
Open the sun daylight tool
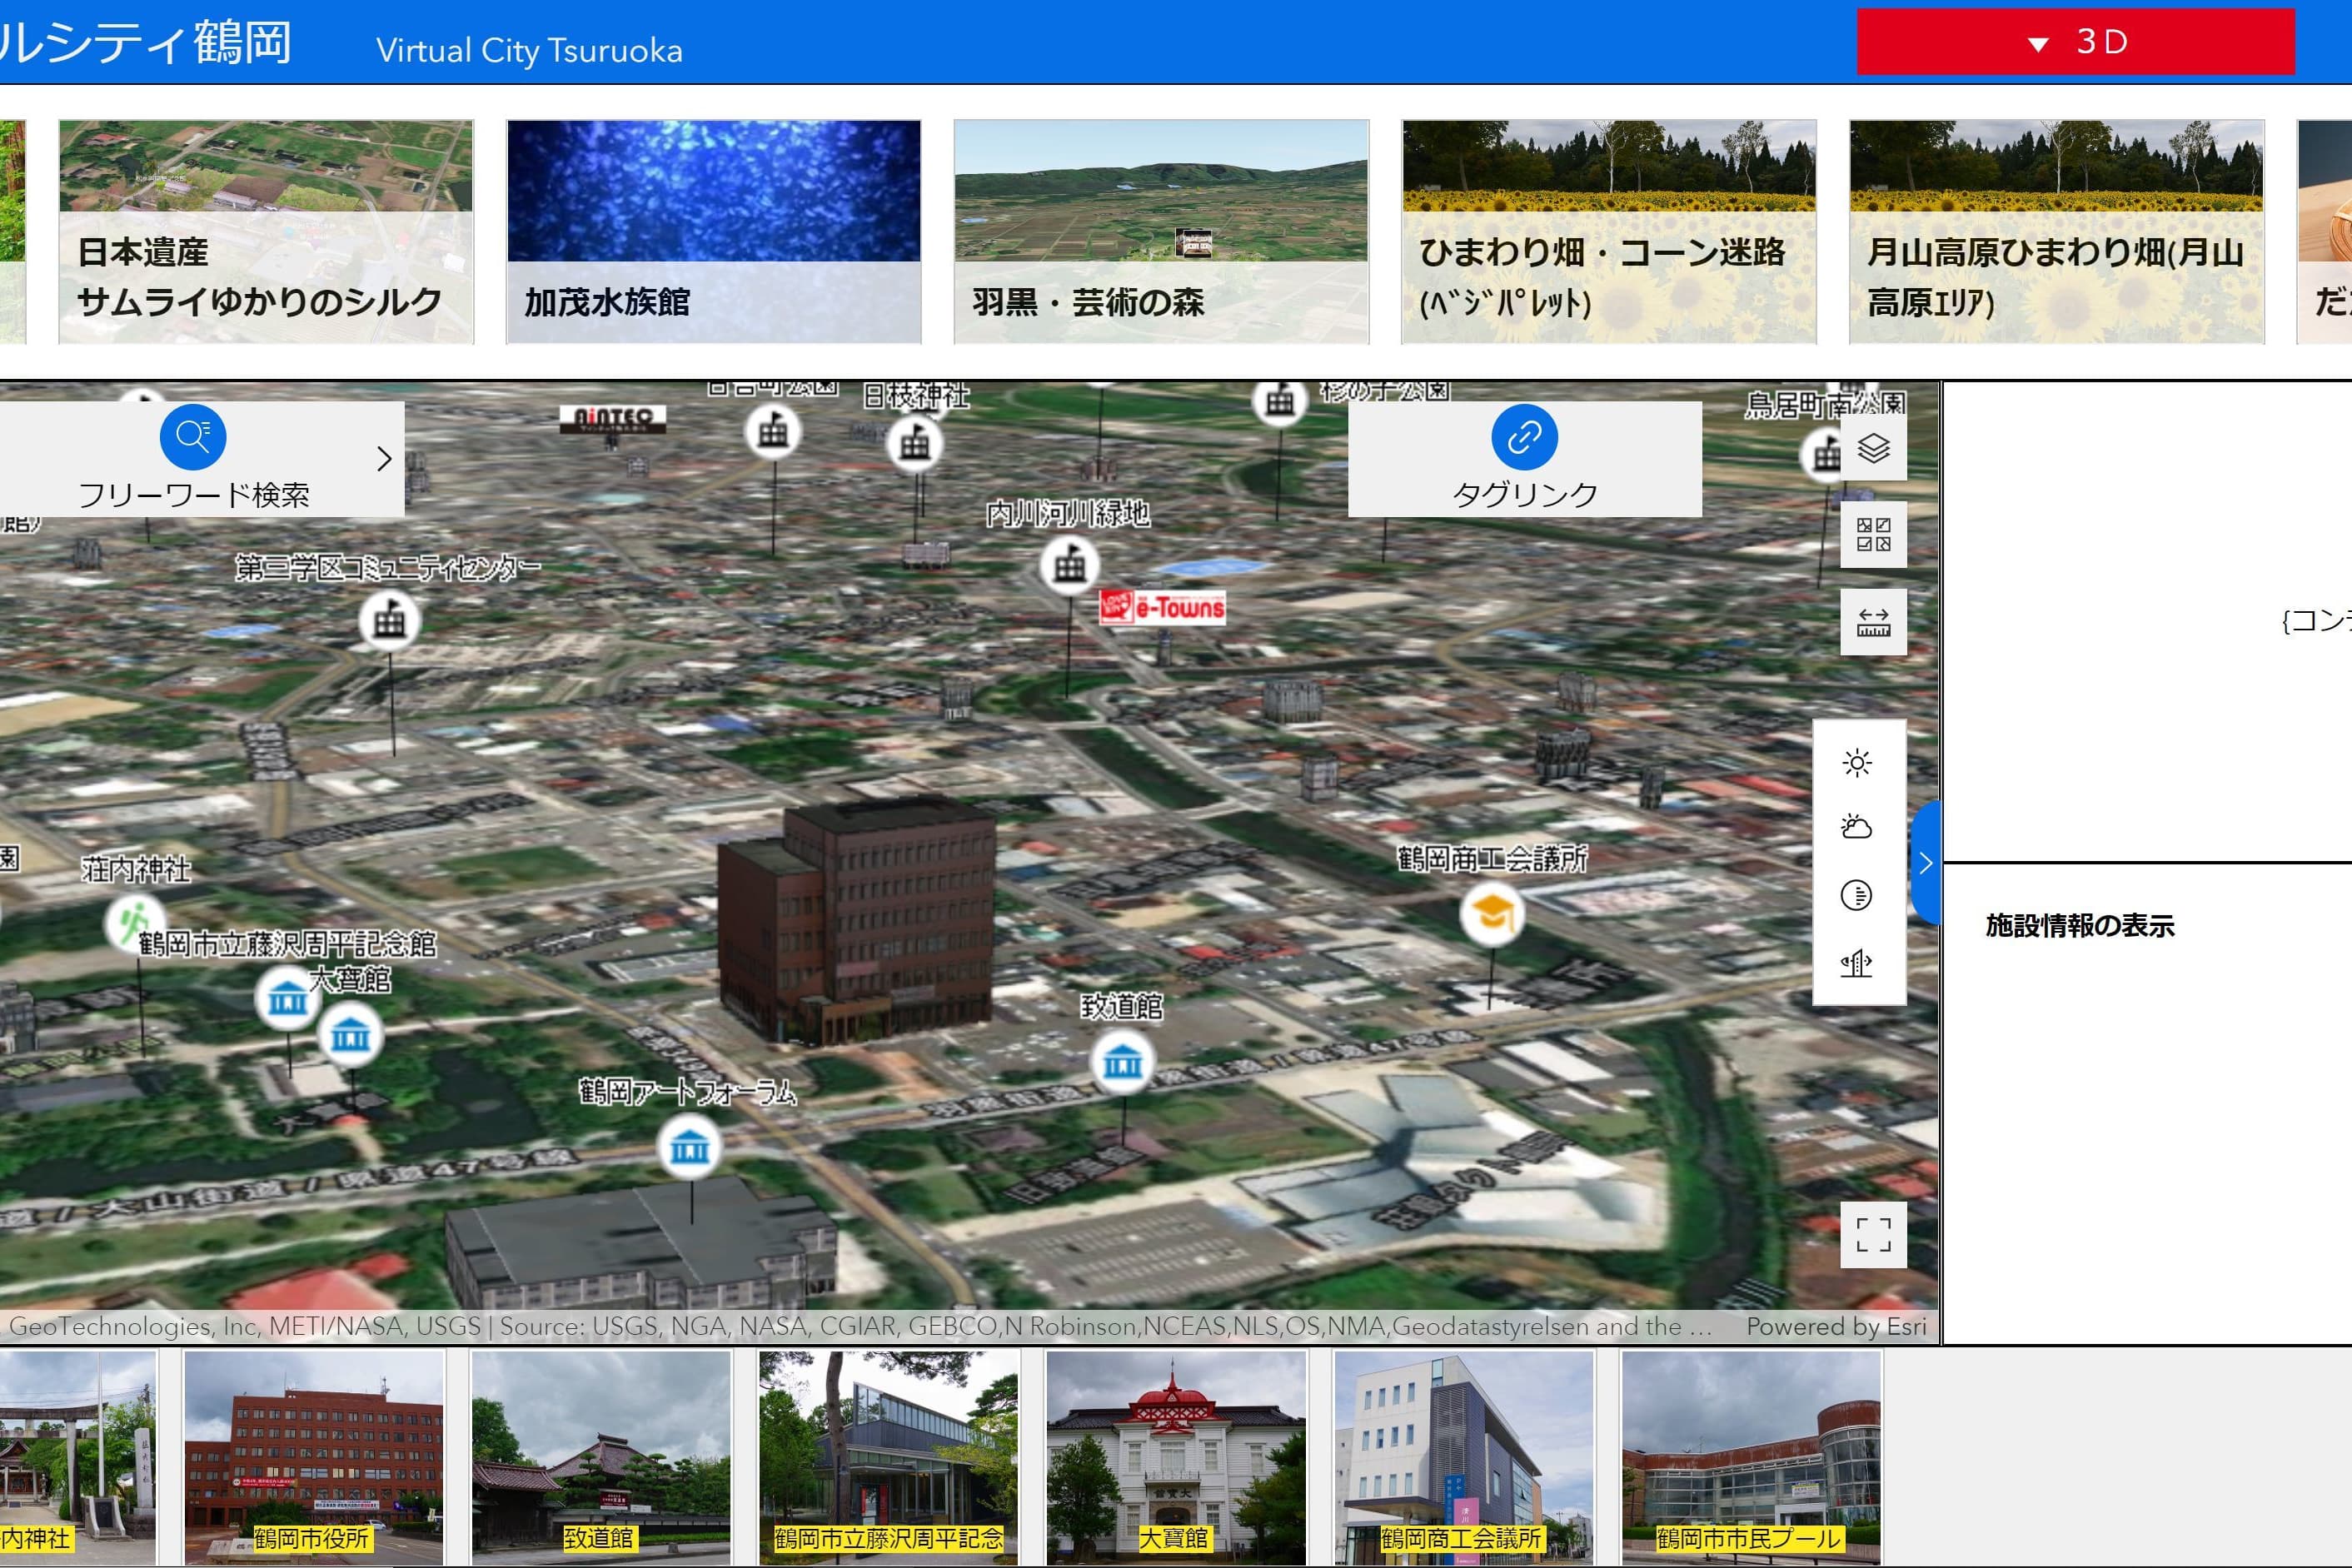pos(1857,763)
